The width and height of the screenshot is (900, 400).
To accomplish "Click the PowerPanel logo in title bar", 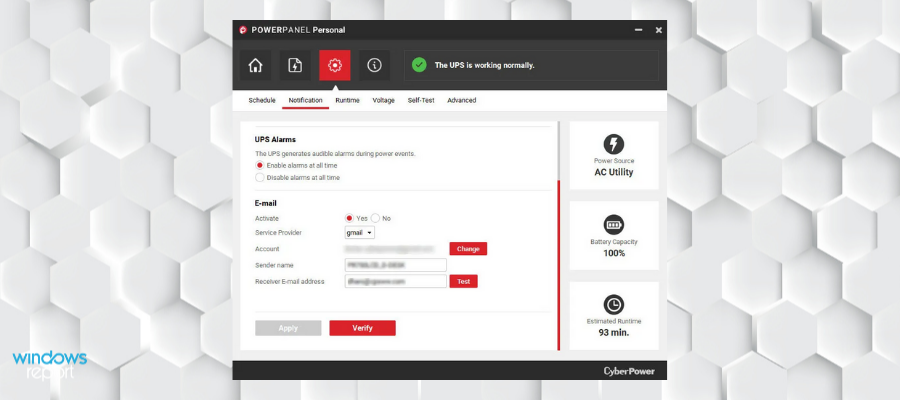I will pos(243,30).
